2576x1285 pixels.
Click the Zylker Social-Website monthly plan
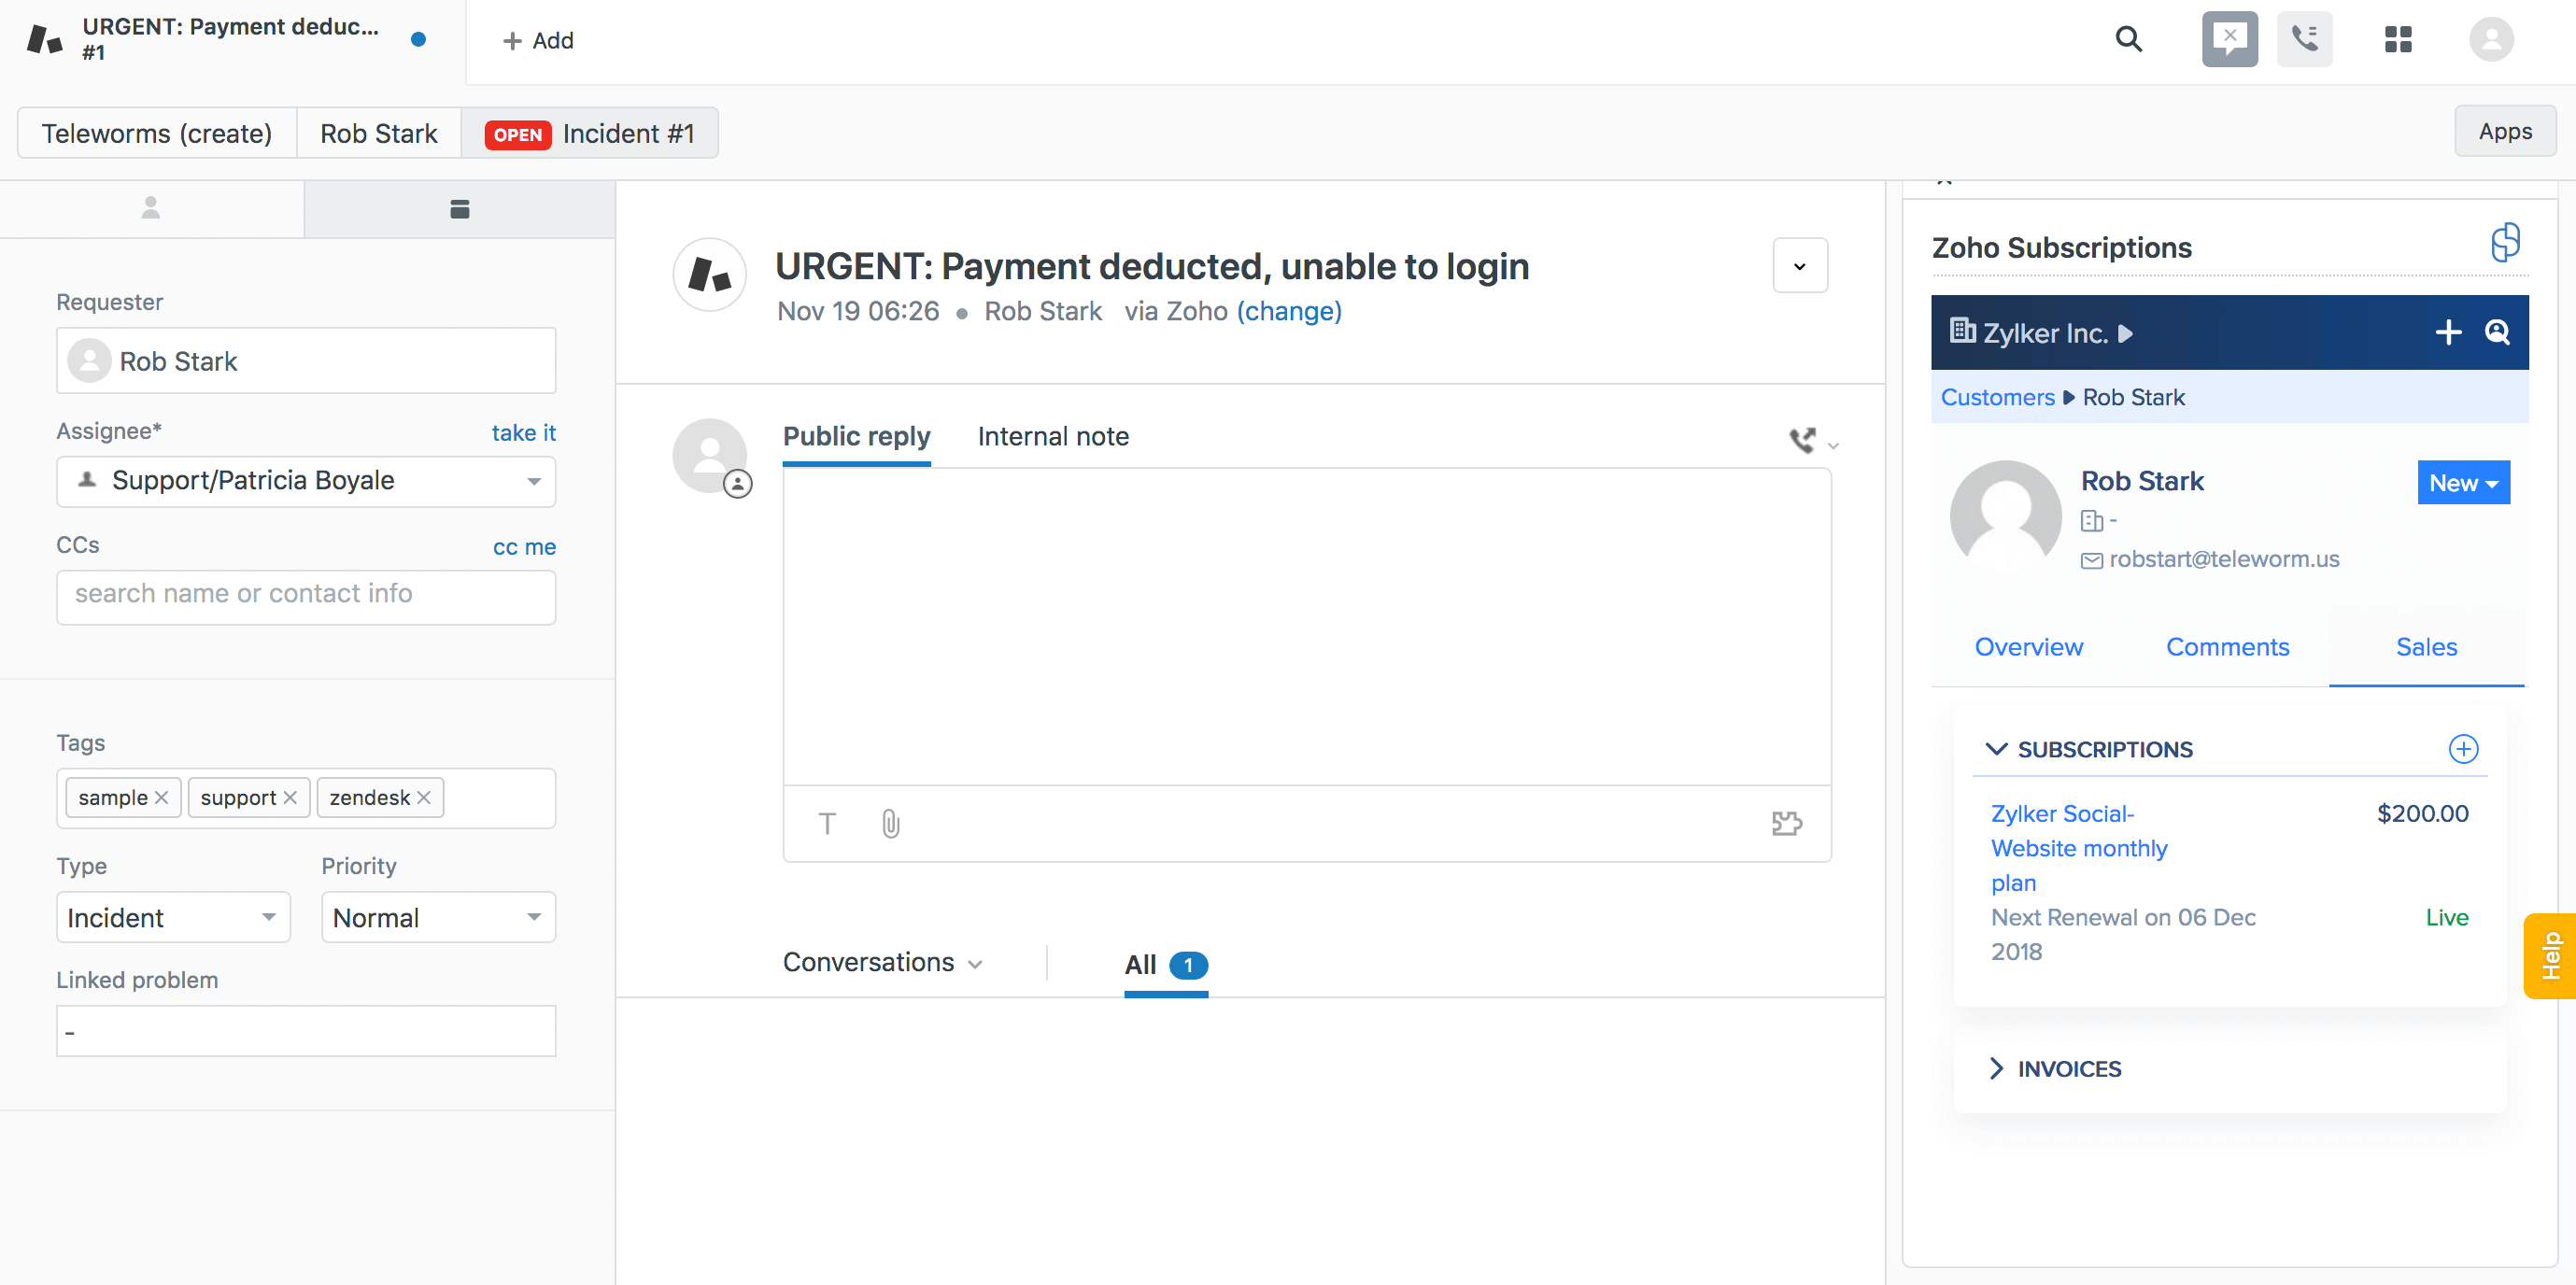[x=2080, y=848]
